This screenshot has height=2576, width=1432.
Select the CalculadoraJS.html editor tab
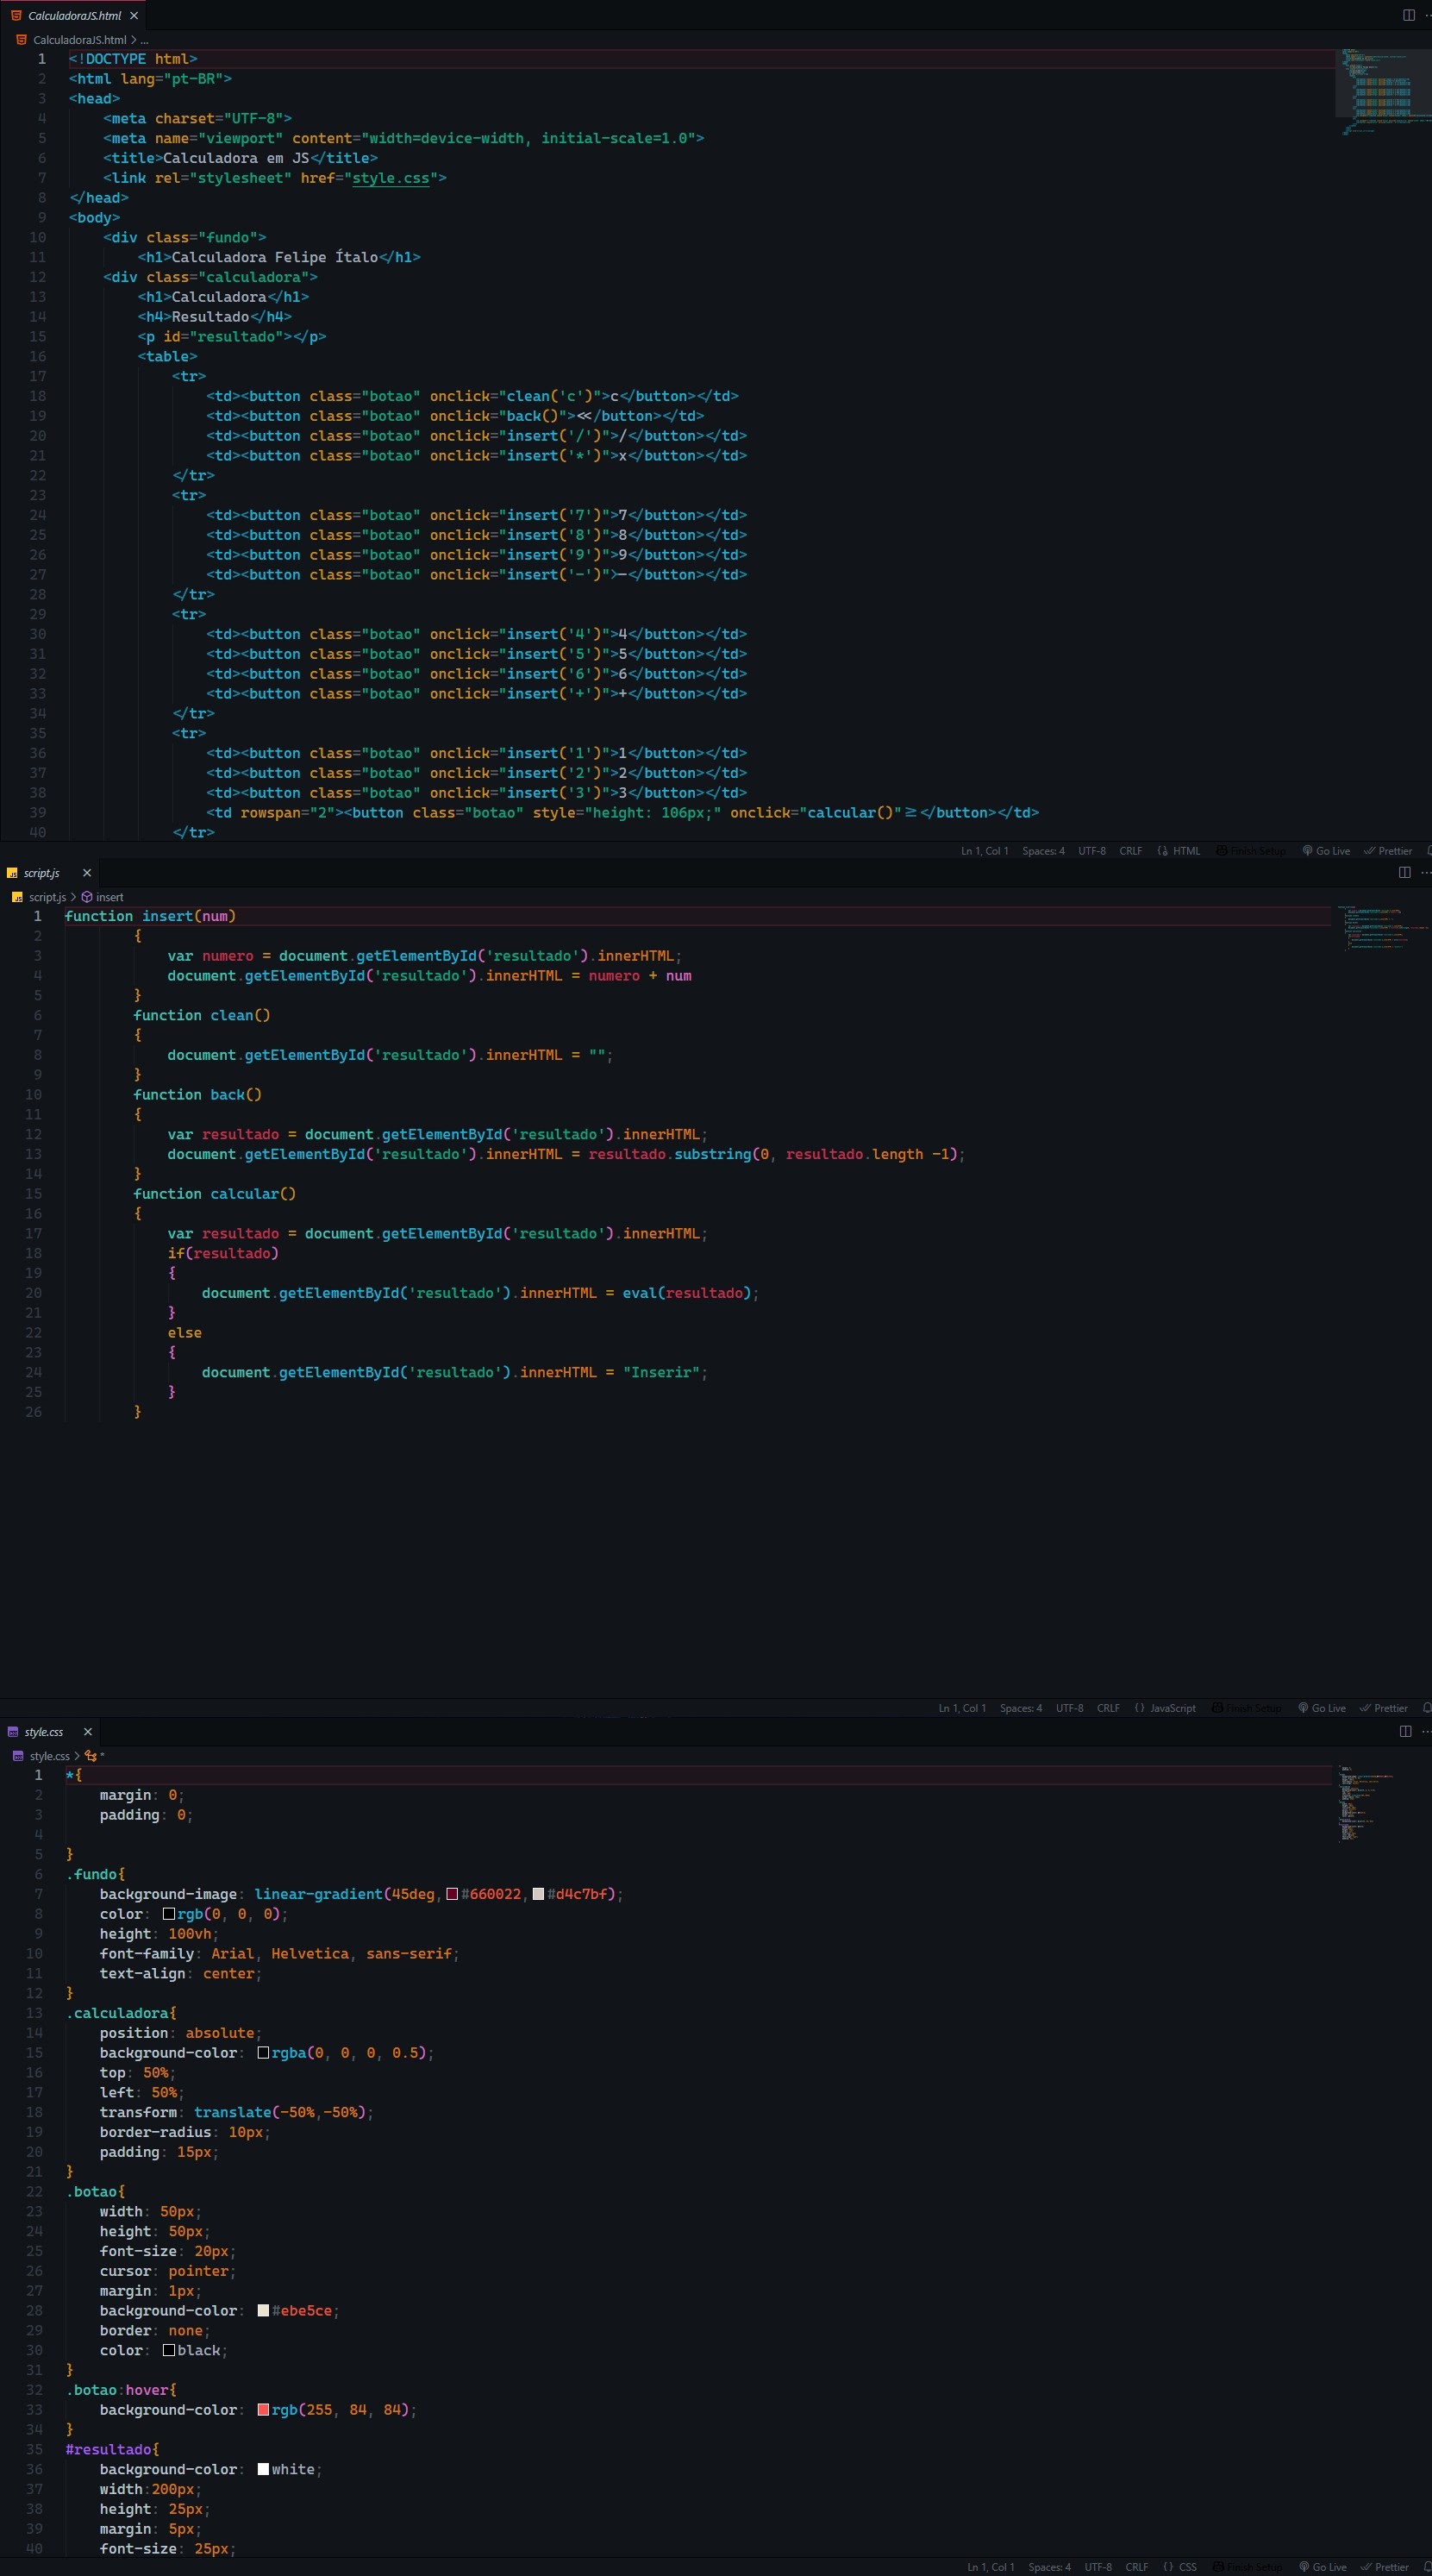click(x=73, y=16)
